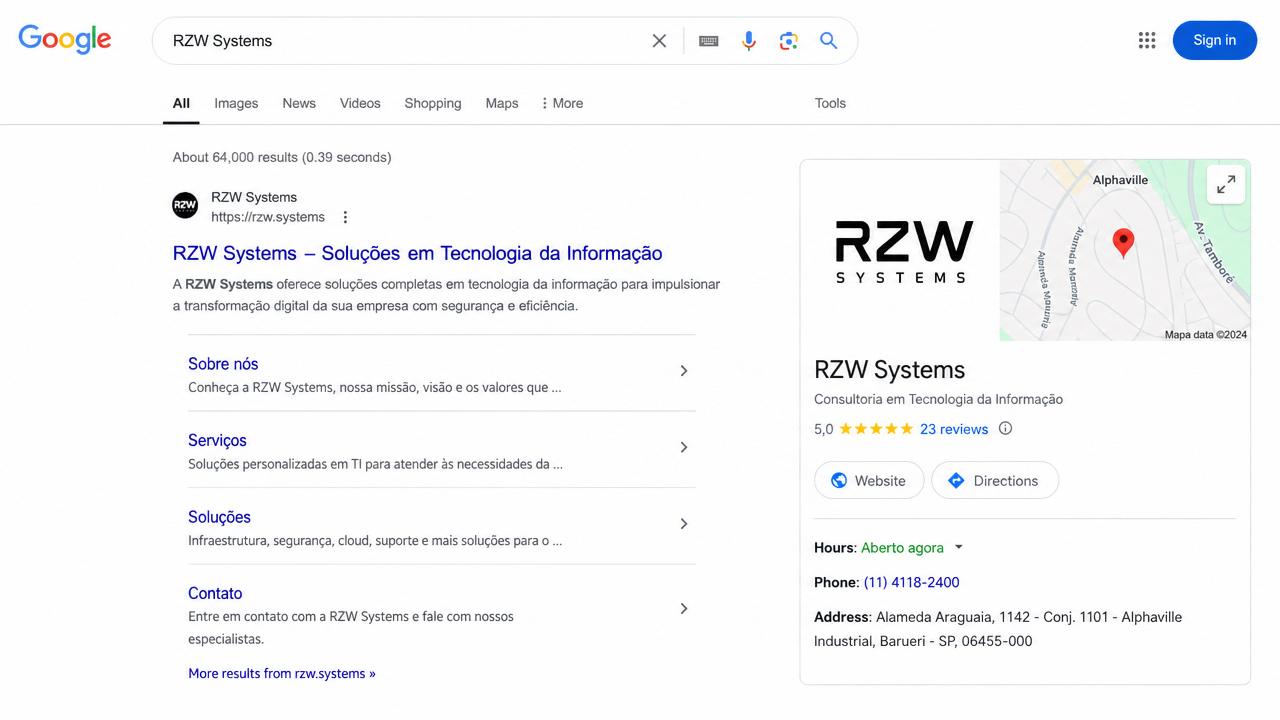This screenshot has width=1280, height=720.
Task: Click the five-star rating icons
Action: [876, 429]
